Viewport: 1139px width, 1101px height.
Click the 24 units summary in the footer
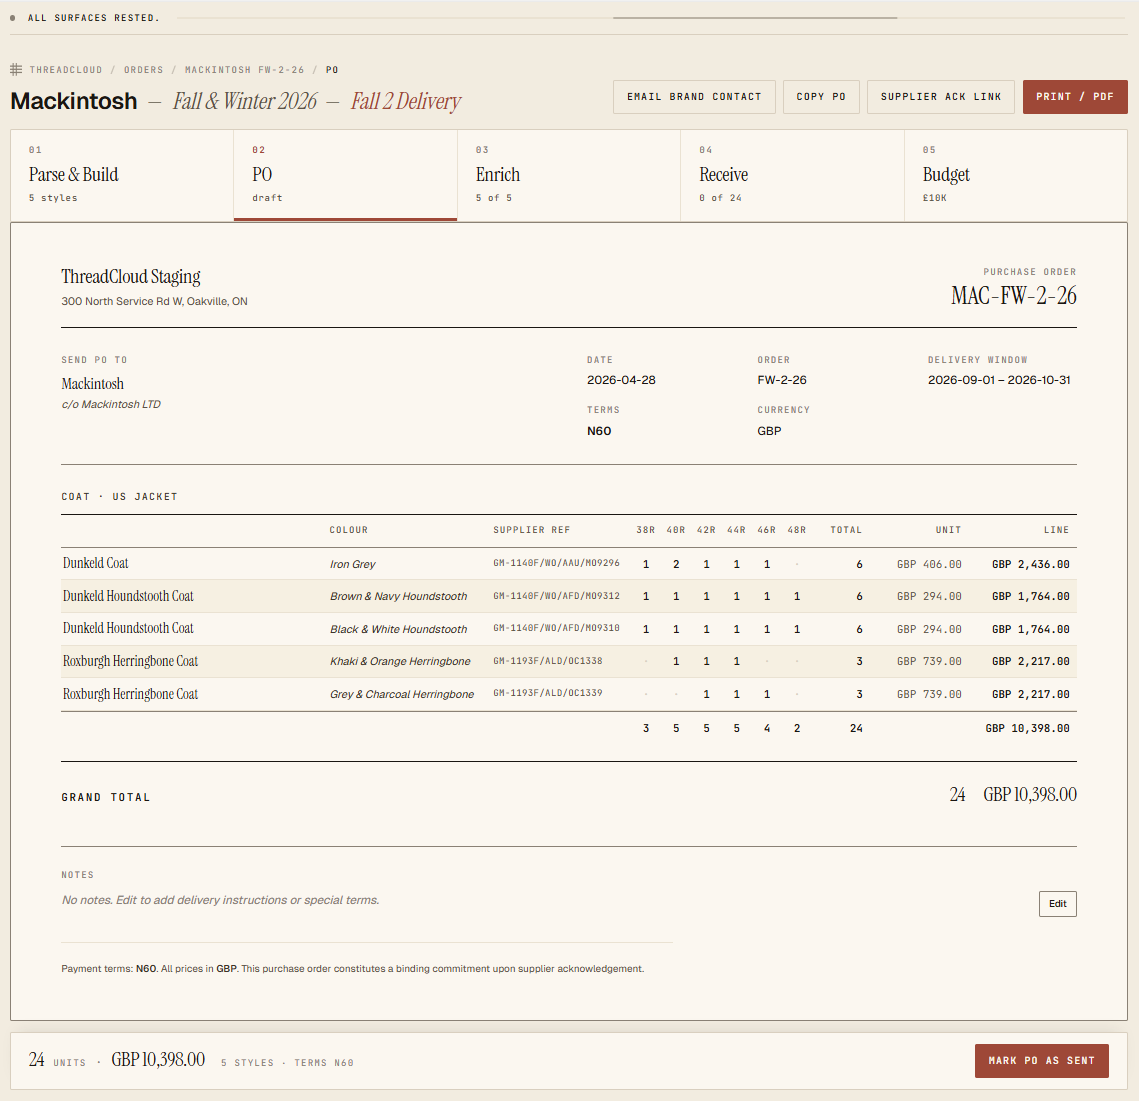click(57, 1060)
